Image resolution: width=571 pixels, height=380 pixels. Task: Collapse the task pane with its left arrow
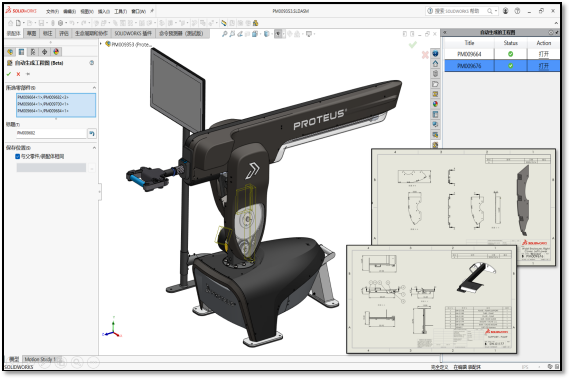point(445,32)
